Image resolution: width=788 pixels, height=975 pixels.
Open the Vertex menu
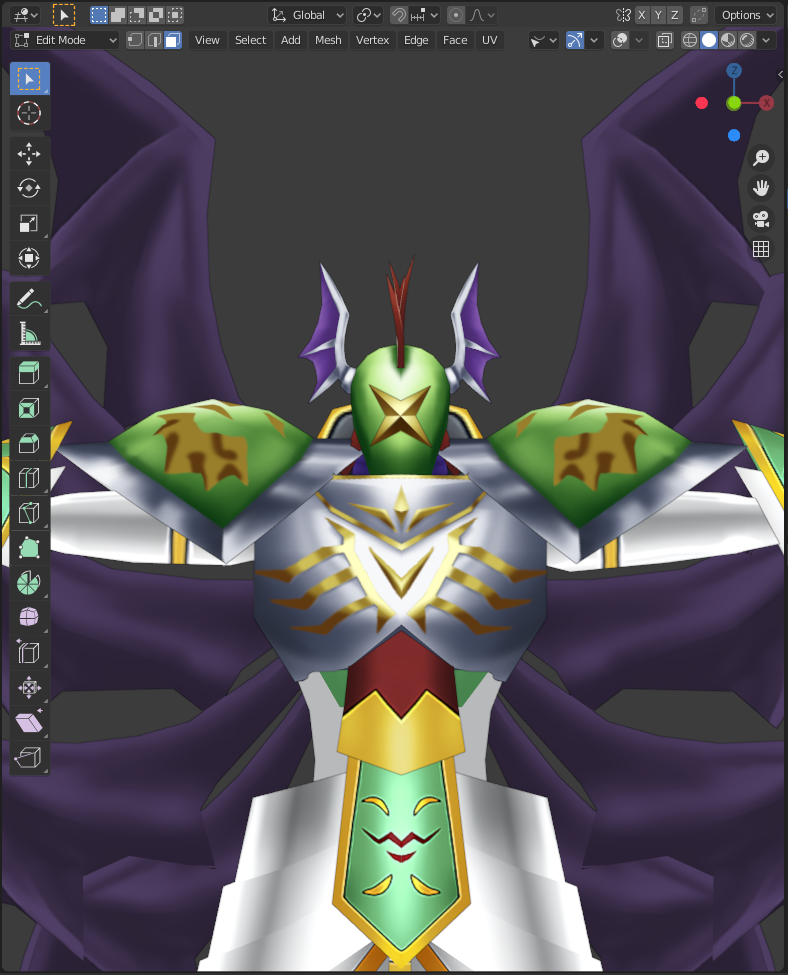click(x=373, y=40)
